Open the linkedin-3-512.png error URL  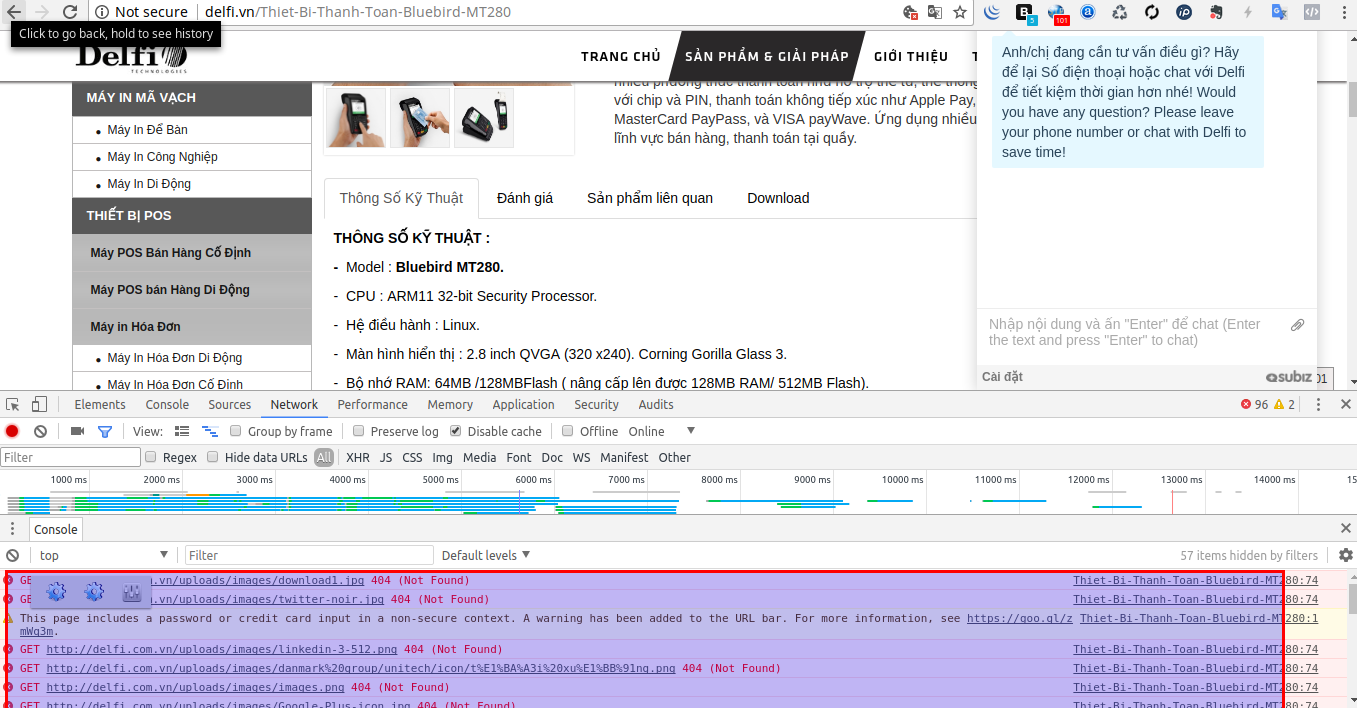221,649
